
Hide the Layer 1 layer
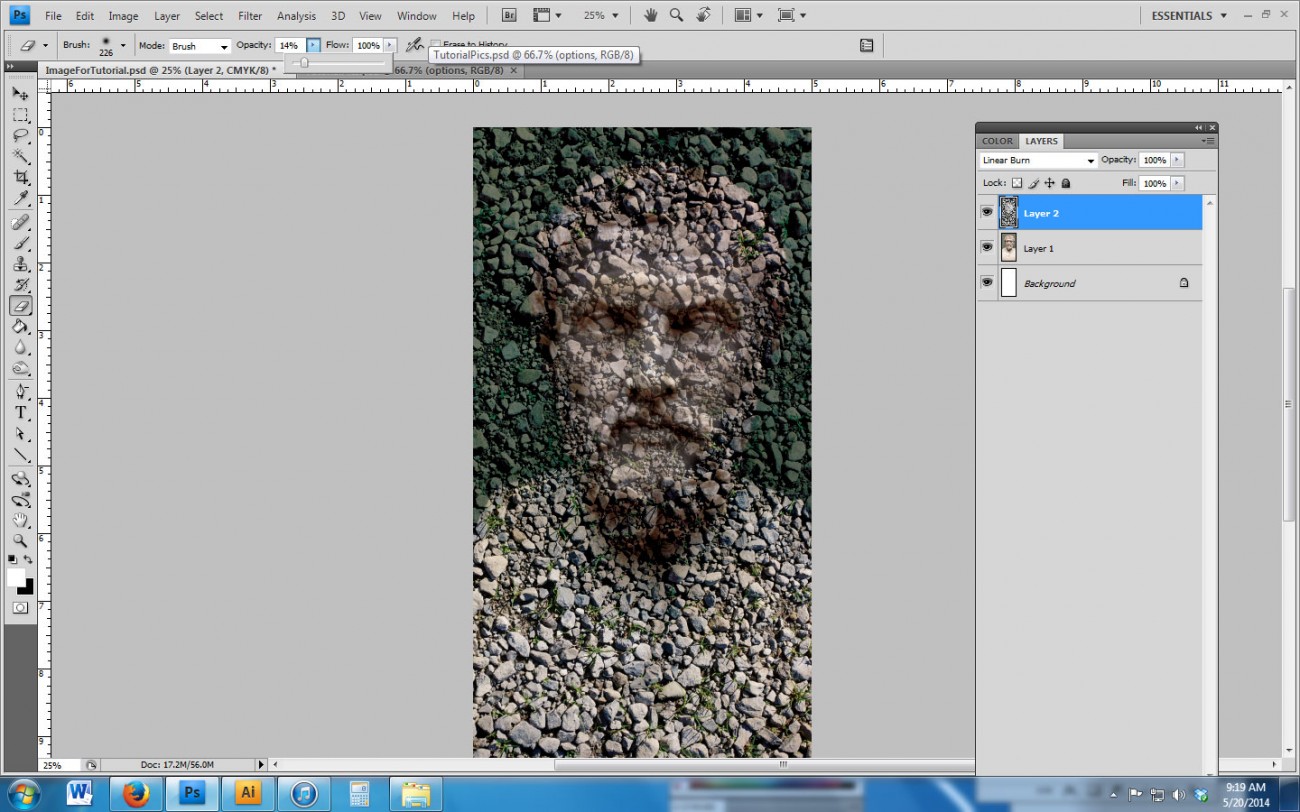pos(987,247)
